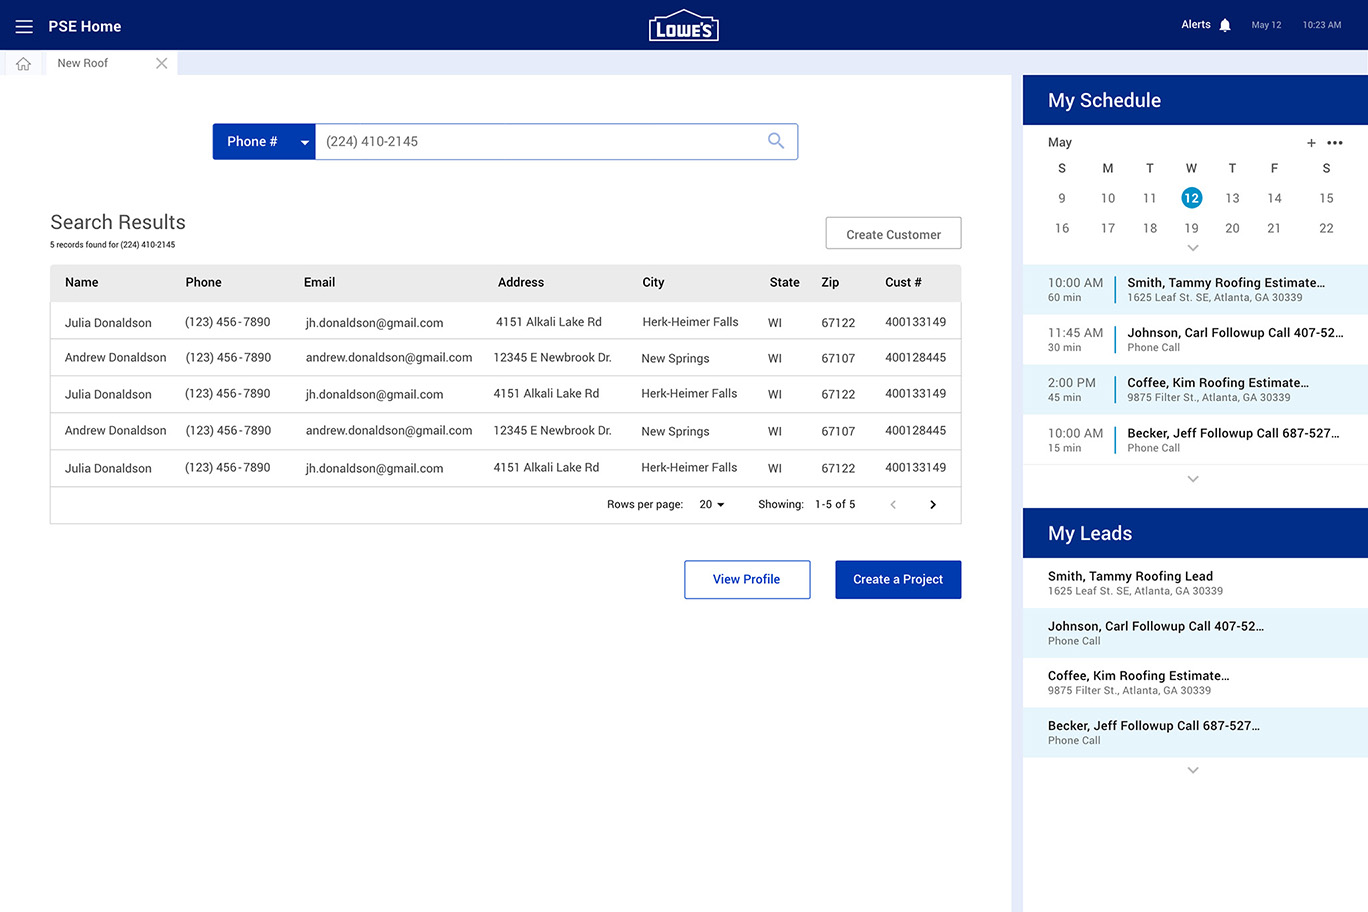This screenshot has width=1368, height=912.
Task: Open the schedule more options ellipsis
Action: pyautogui.click(x=1335, y=143)
